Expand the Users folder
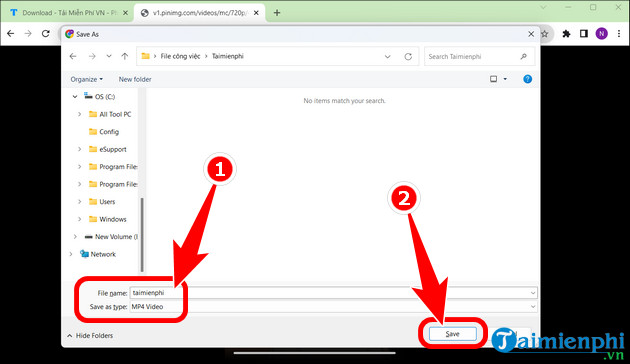 pos(80,202)
